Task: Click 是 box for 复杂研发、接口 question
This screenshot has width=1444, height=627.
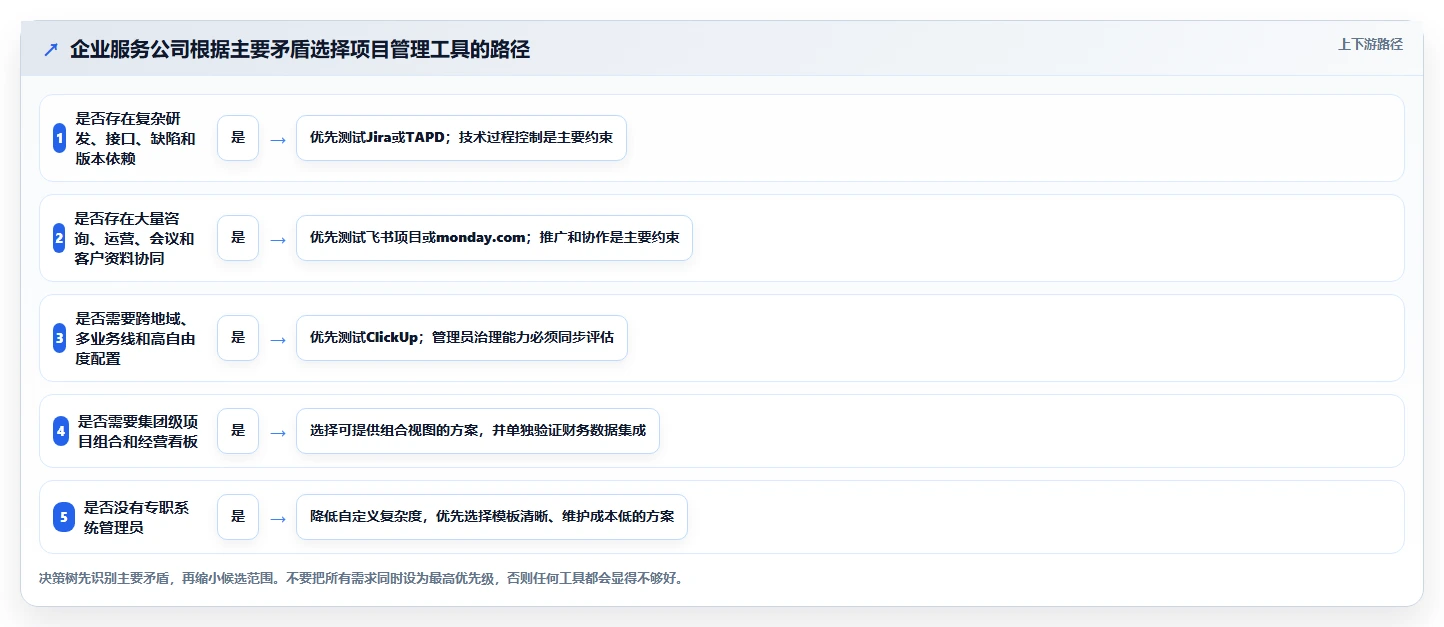Action: pos(238,138)
